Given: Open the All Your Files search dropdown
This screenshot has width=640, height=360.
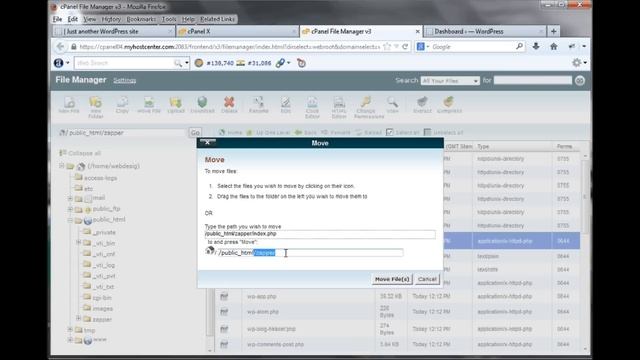Looking at the screenshot, I should coord(450,81).
